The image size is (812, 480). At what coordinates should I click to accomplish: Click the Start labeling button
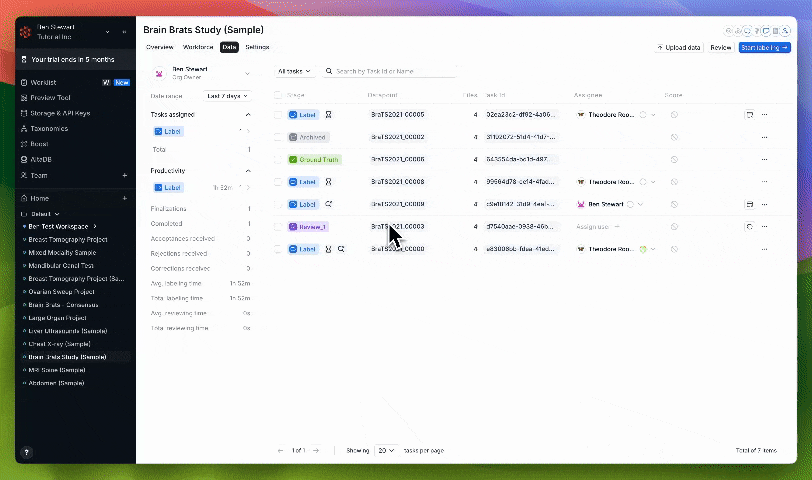[764, 47]
